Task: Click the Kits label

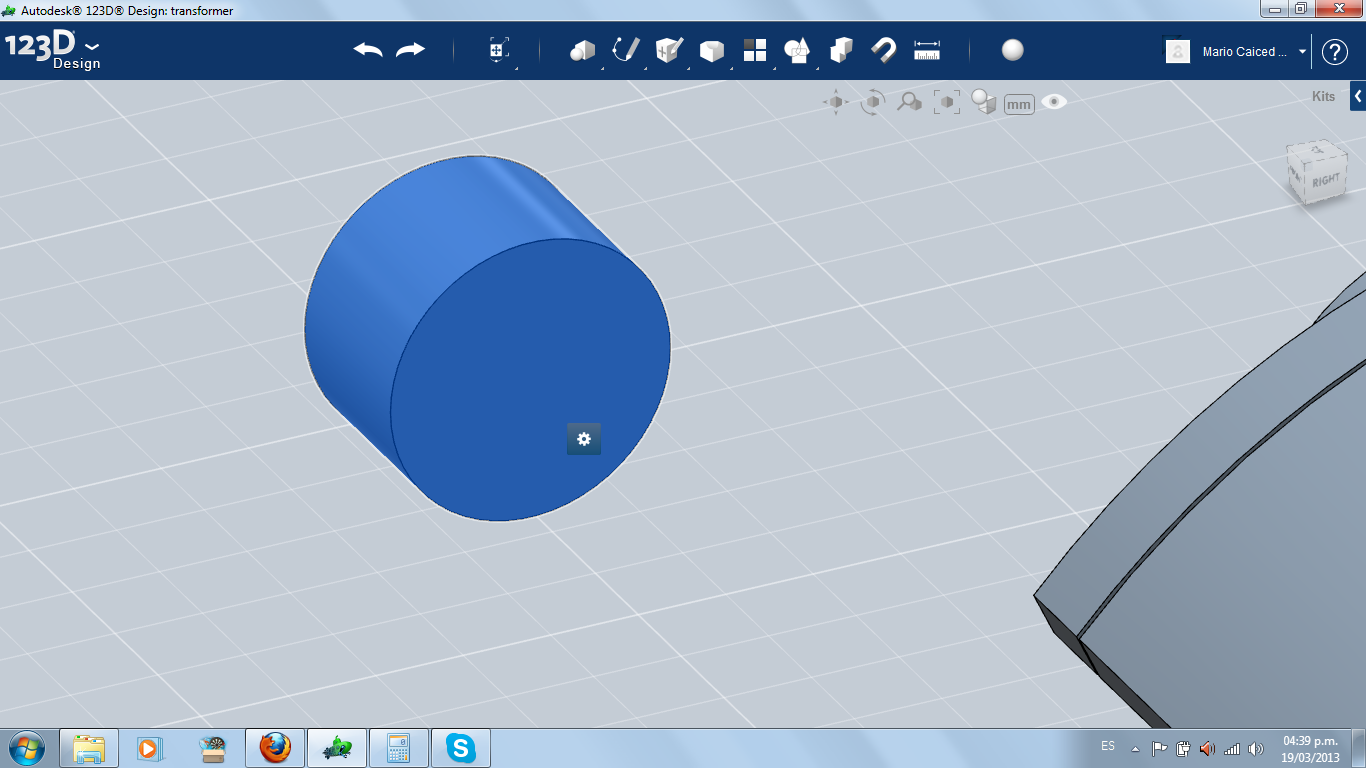Action: tap(1323, 97)
